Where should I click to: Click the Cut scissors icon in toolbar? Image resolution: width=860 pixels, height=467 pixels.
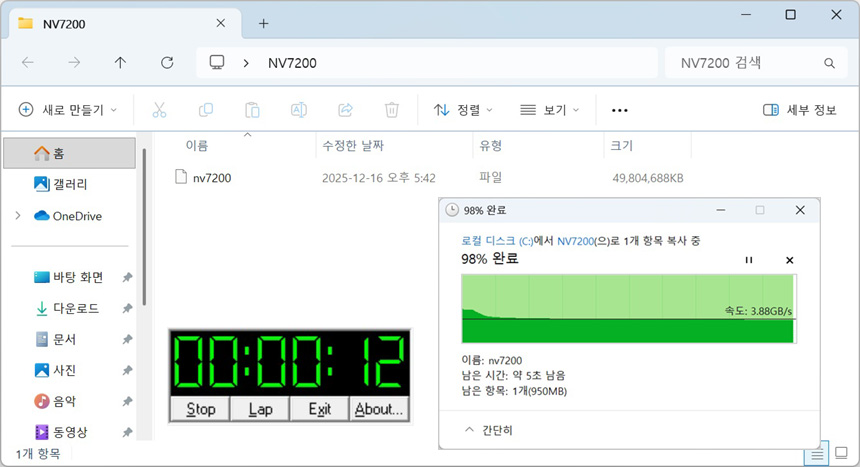click(x=159, y=110)
